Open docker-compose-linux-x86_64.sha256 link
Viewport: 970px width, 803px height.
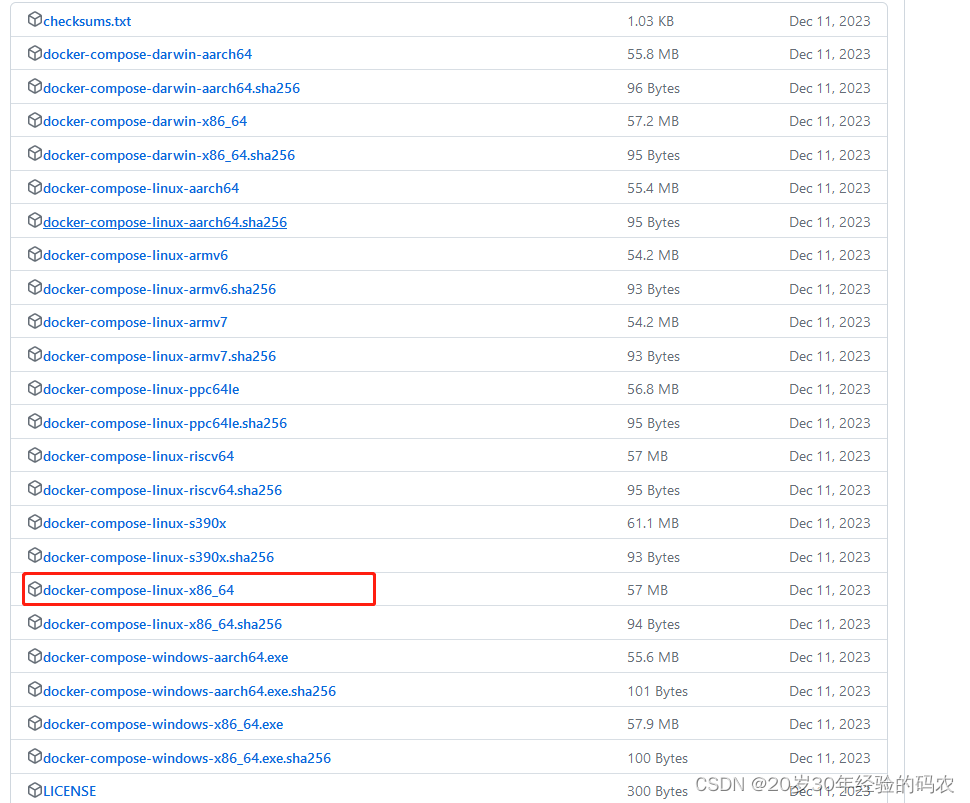163,624
